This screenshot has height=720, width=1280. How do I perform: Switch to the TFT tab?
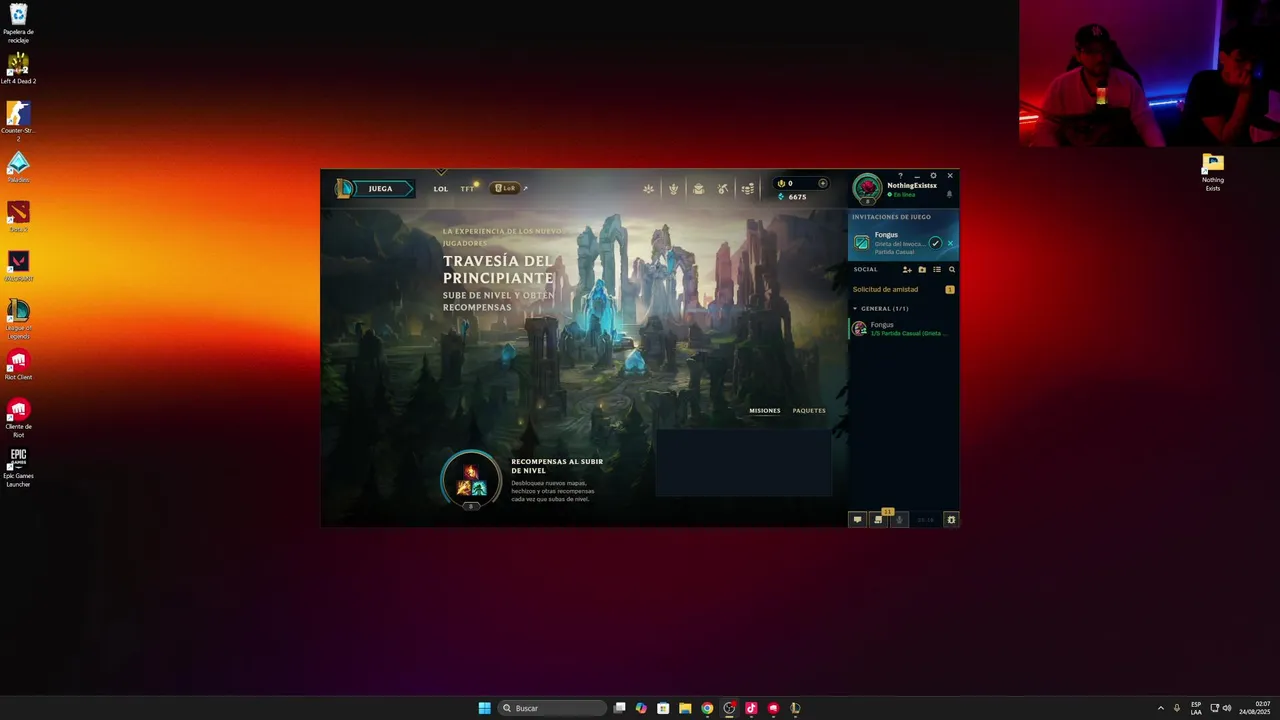467,189
